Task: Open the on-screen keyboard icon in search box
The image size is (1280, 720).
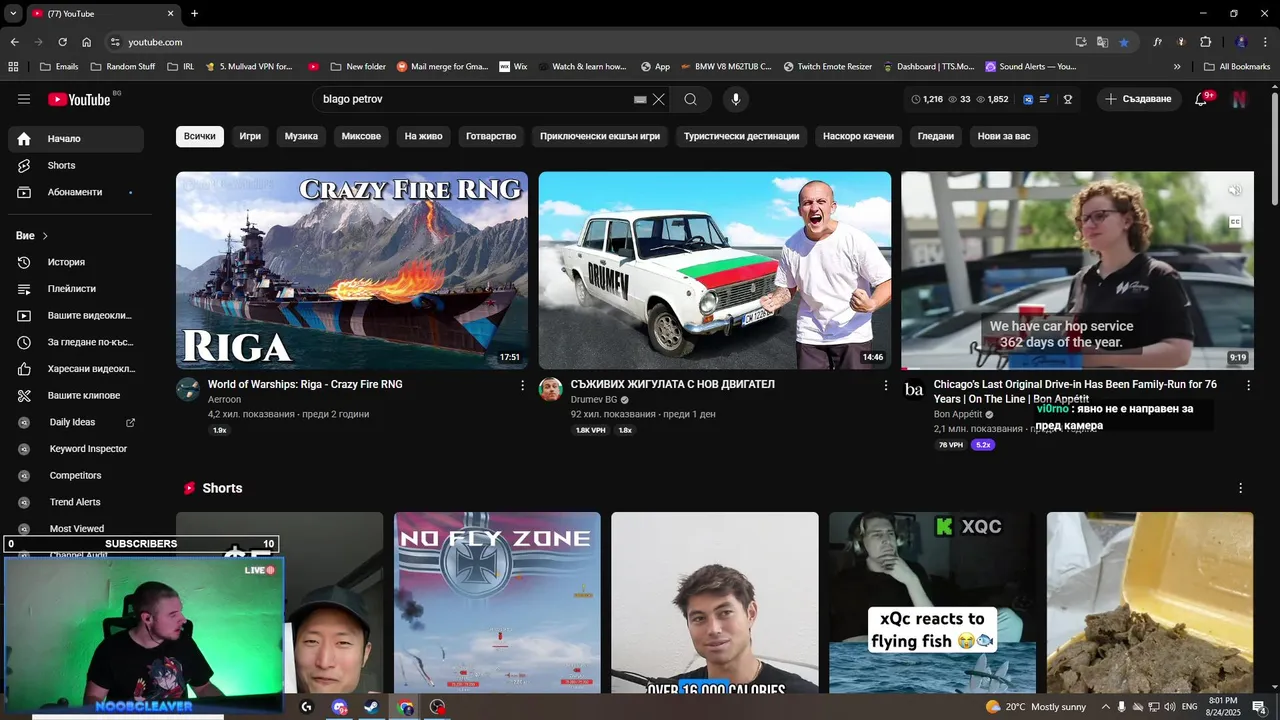Action: [x=640, y=99]
